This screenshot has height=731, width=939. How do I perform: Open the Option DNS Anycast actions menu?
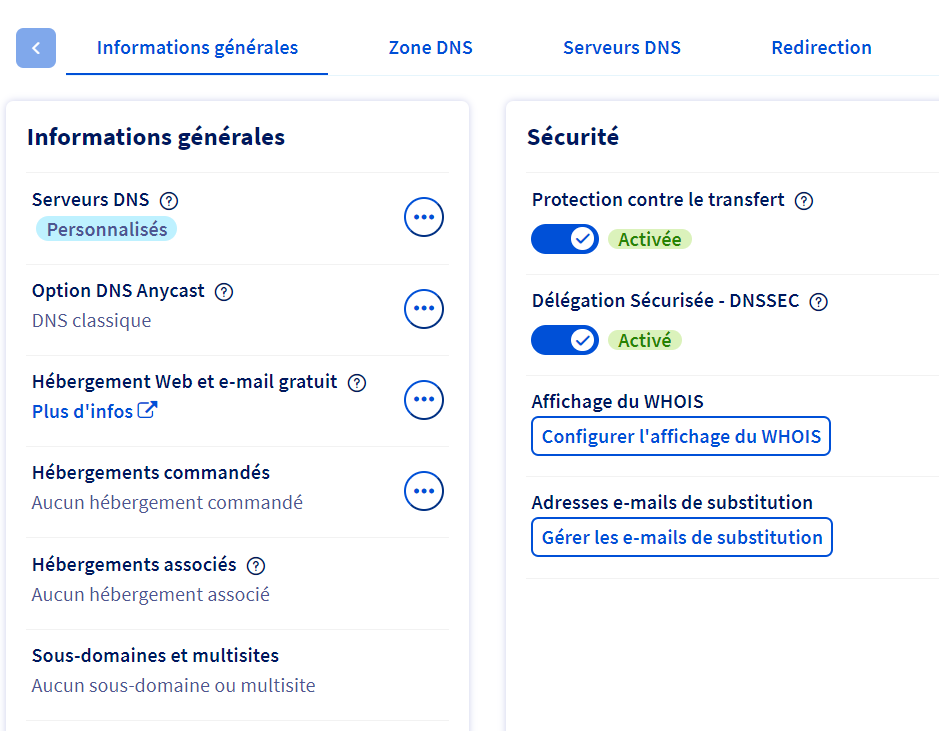click(424, 309)
